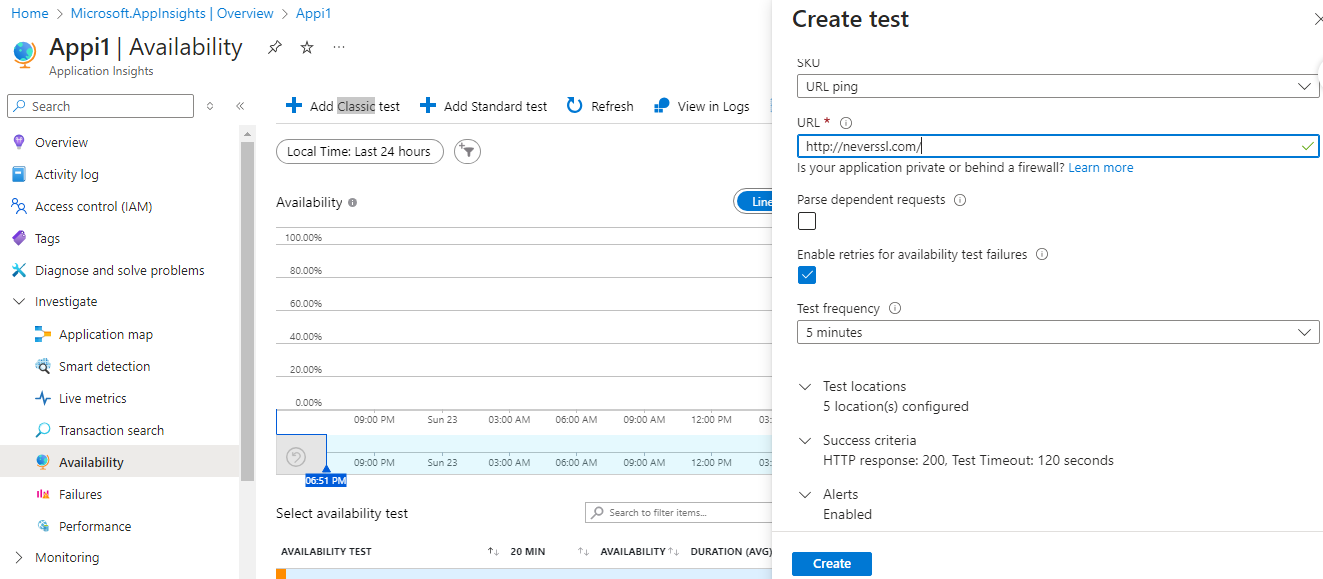The height and width of the screenshot is (579, 1323).
Task: Click the timeline reset circular arrow icon
Action: pos(296,457)
